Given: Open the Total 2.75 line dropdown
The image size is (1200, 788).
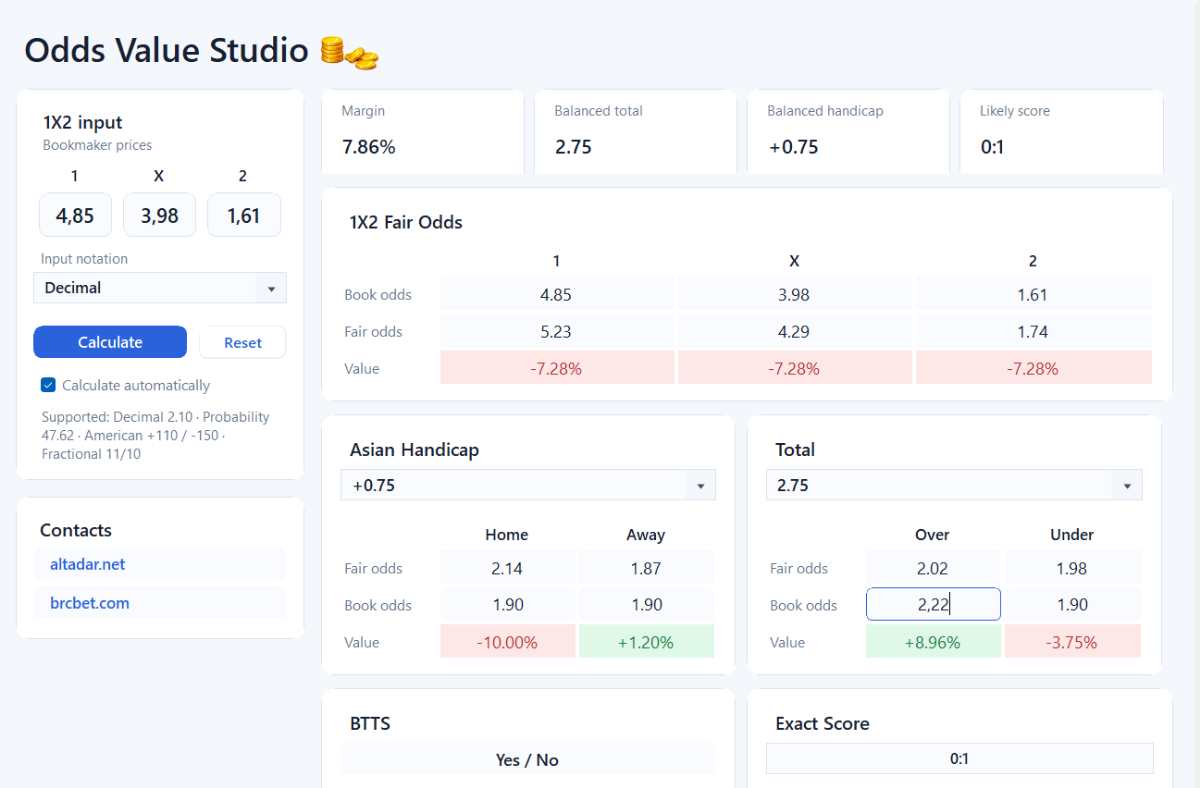Looking at the screenshot, I should (x=954, y=486).
